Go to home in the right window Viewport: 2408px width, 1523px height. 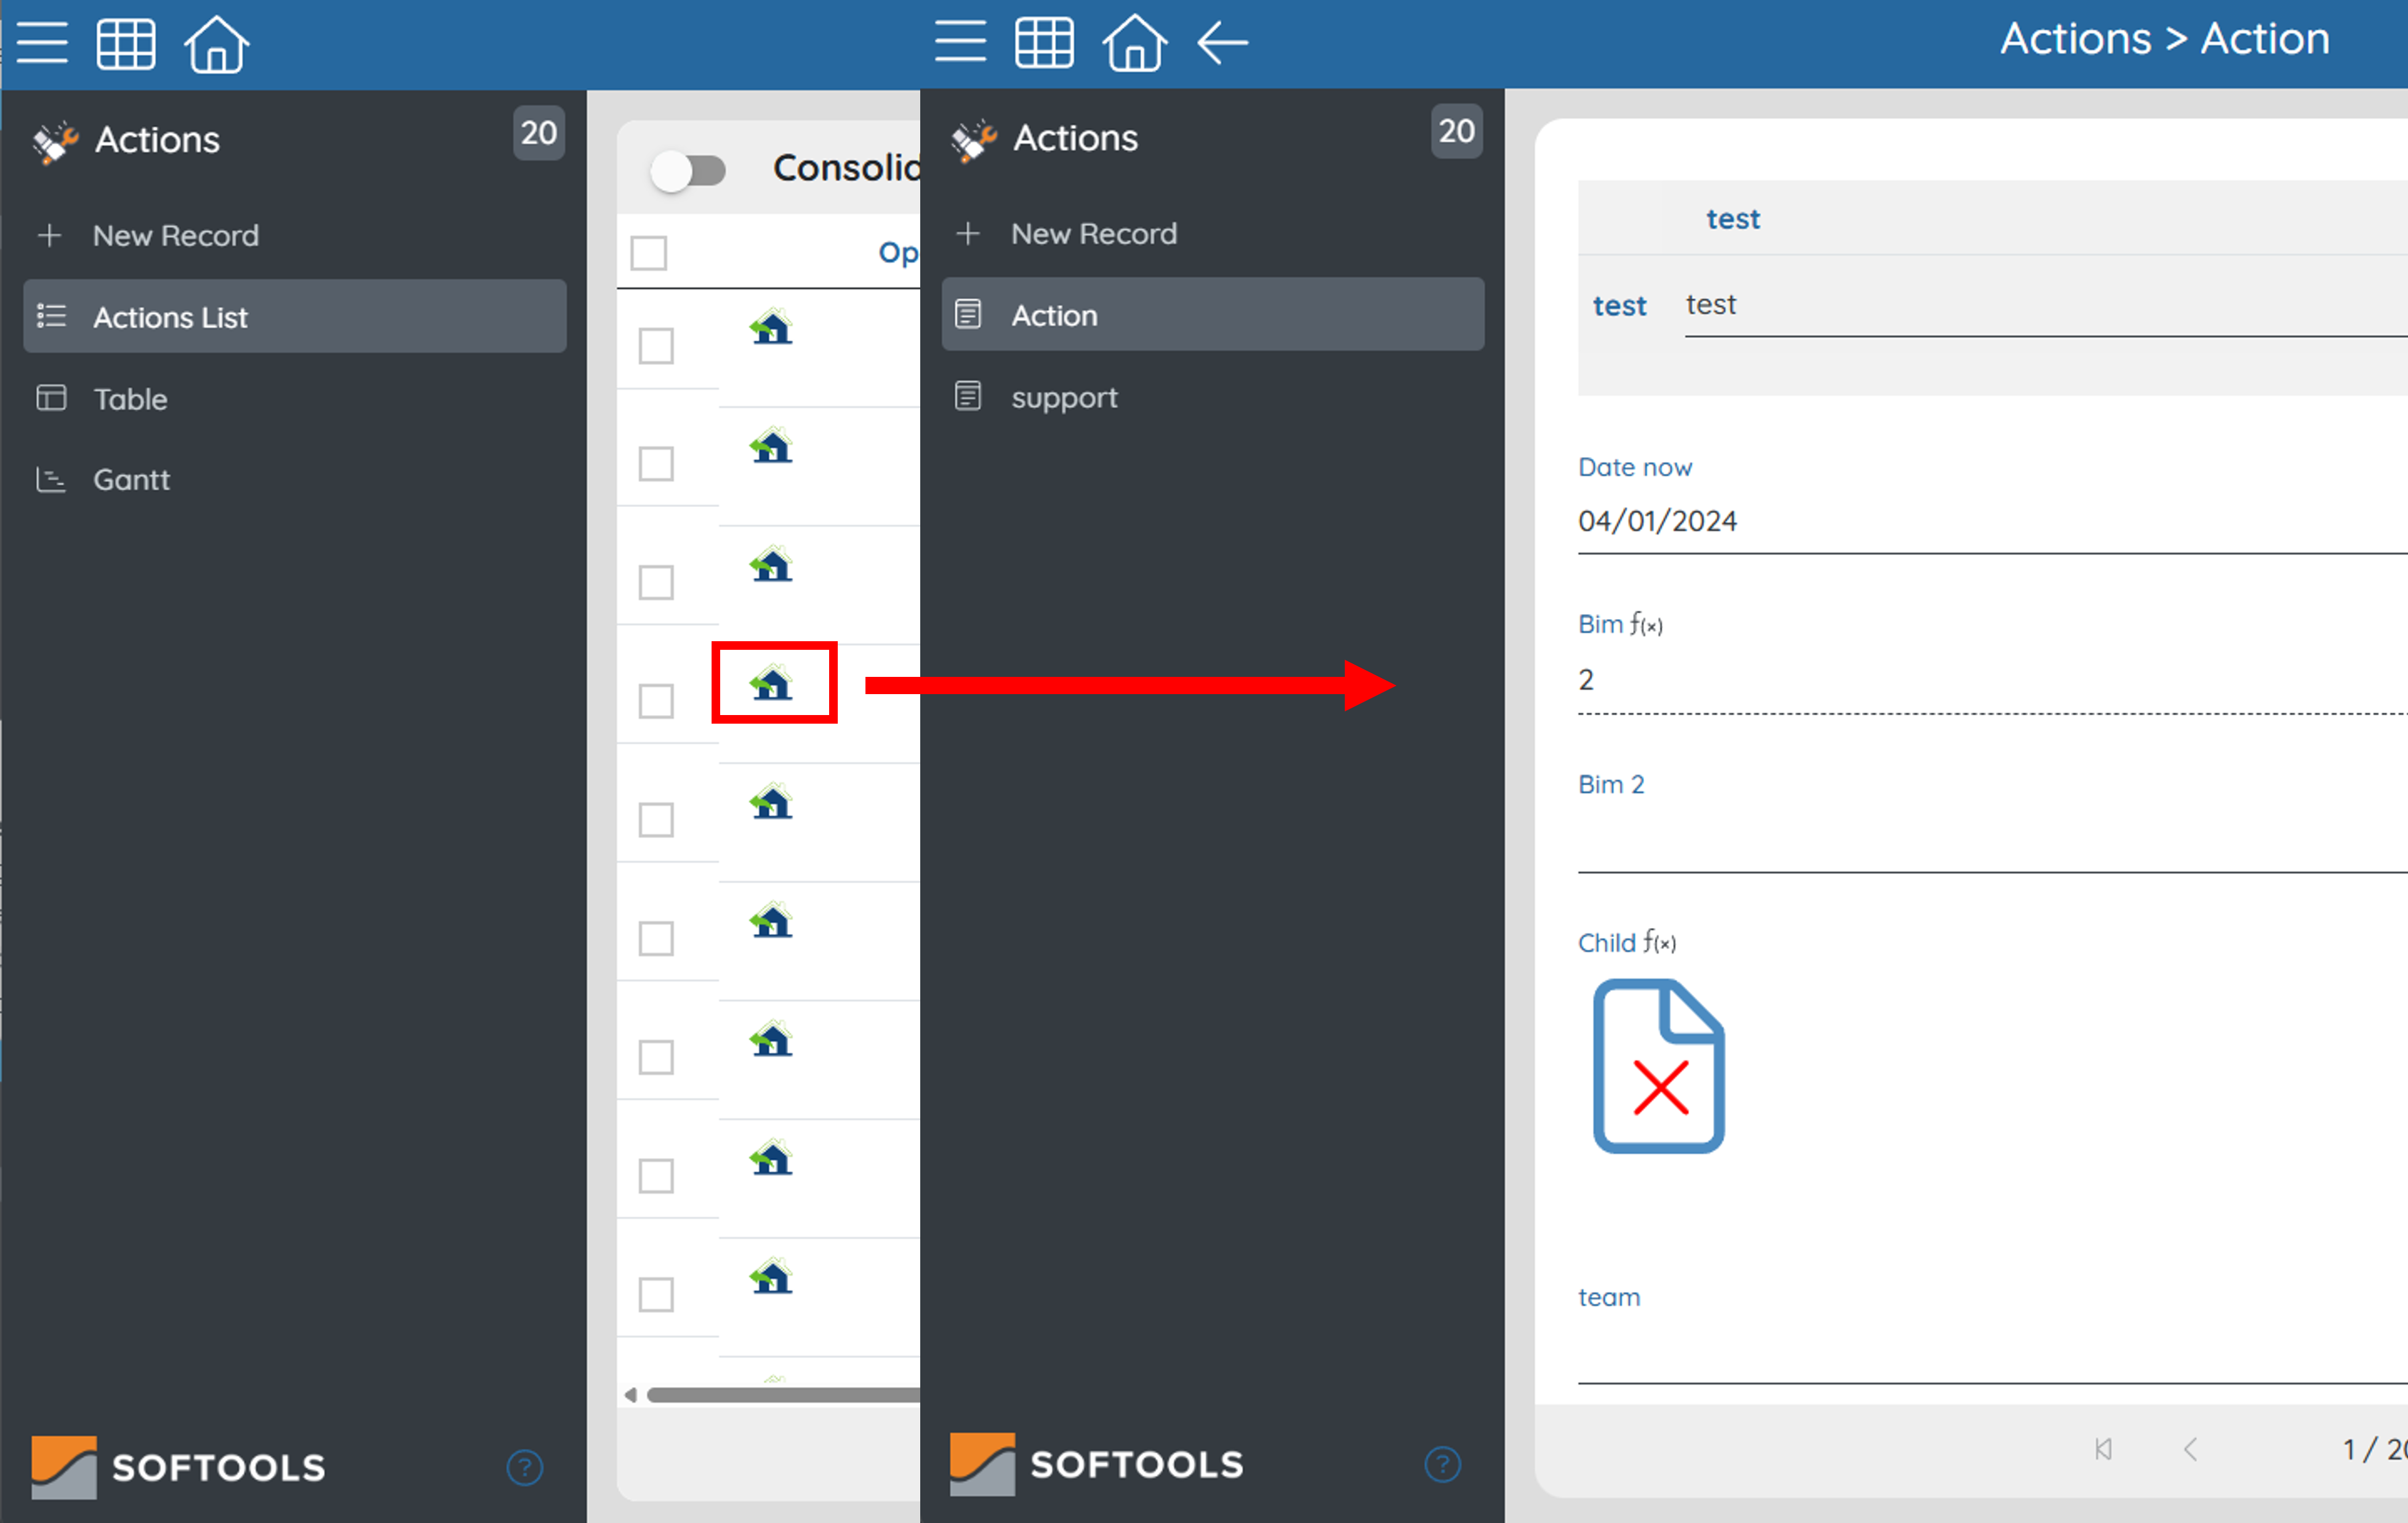(x=1134, y=43)
